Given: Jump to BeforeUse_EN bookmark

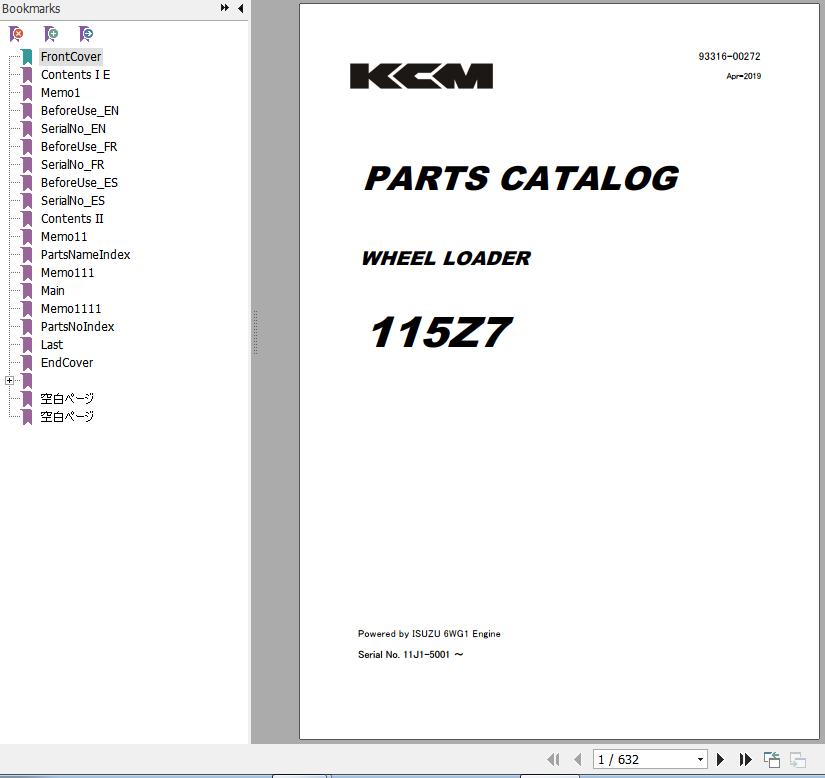Looking at the screenshot, I should (x=80, y=110).
